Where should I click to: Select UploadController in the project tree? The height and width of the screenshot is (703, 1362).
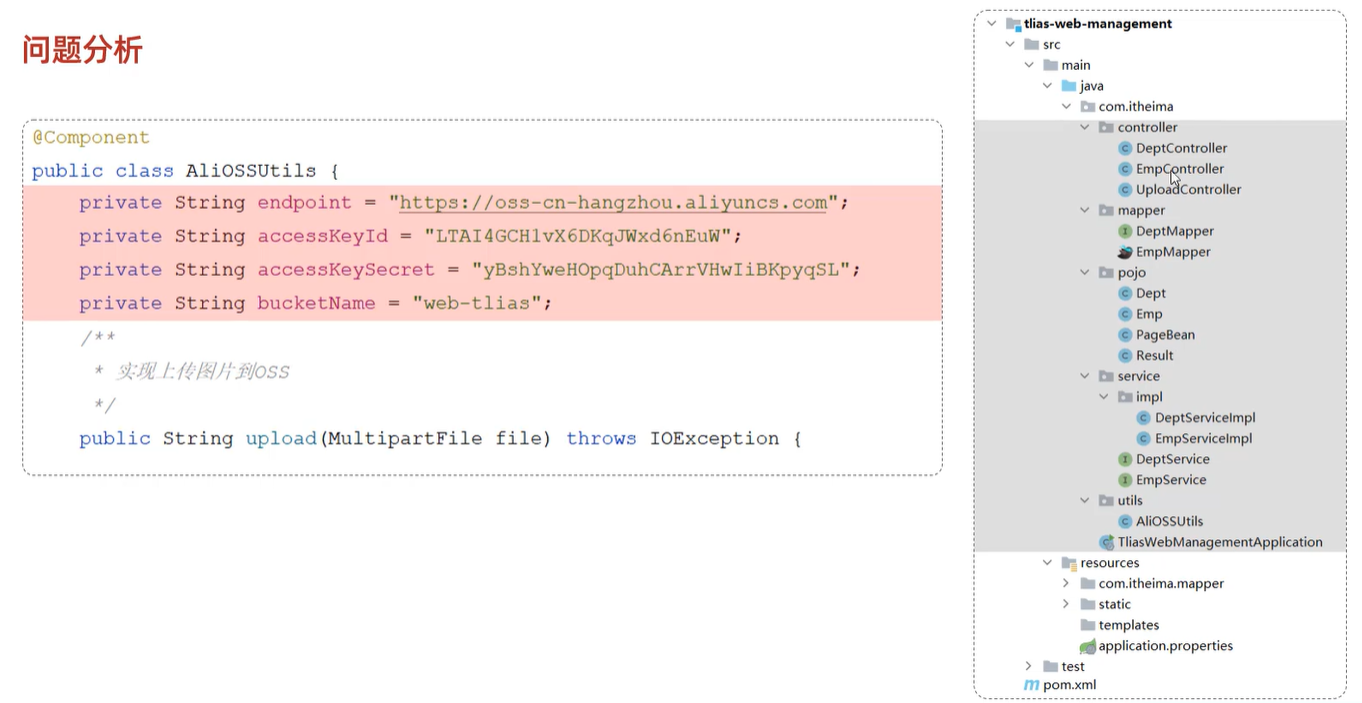(x=1188, y=190)
